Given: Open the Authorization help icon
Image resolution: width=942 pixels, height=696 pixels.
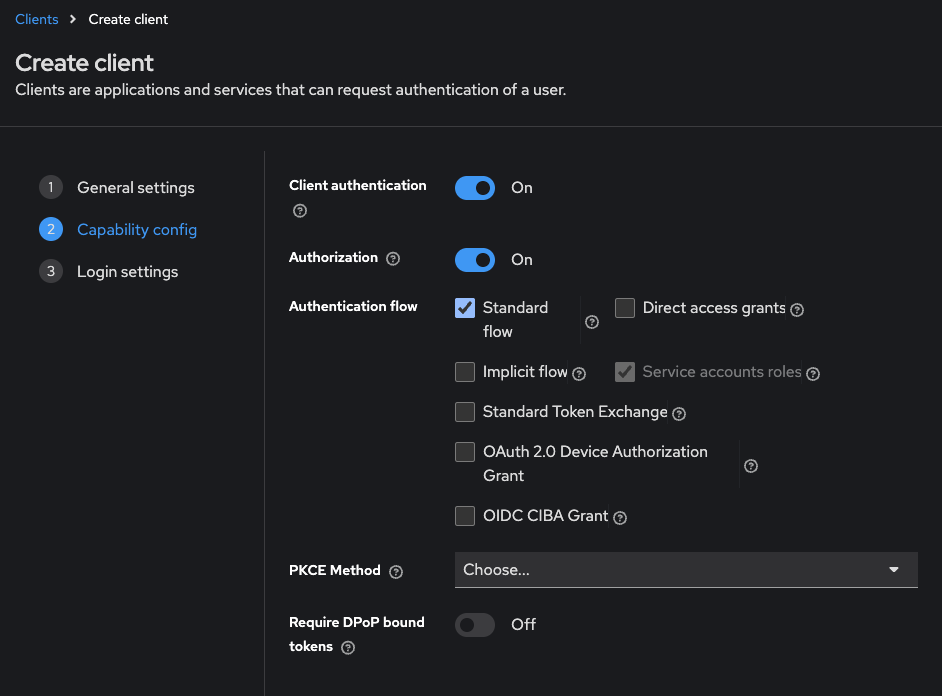Looking at the screenshot, I should tap(394, 258).
